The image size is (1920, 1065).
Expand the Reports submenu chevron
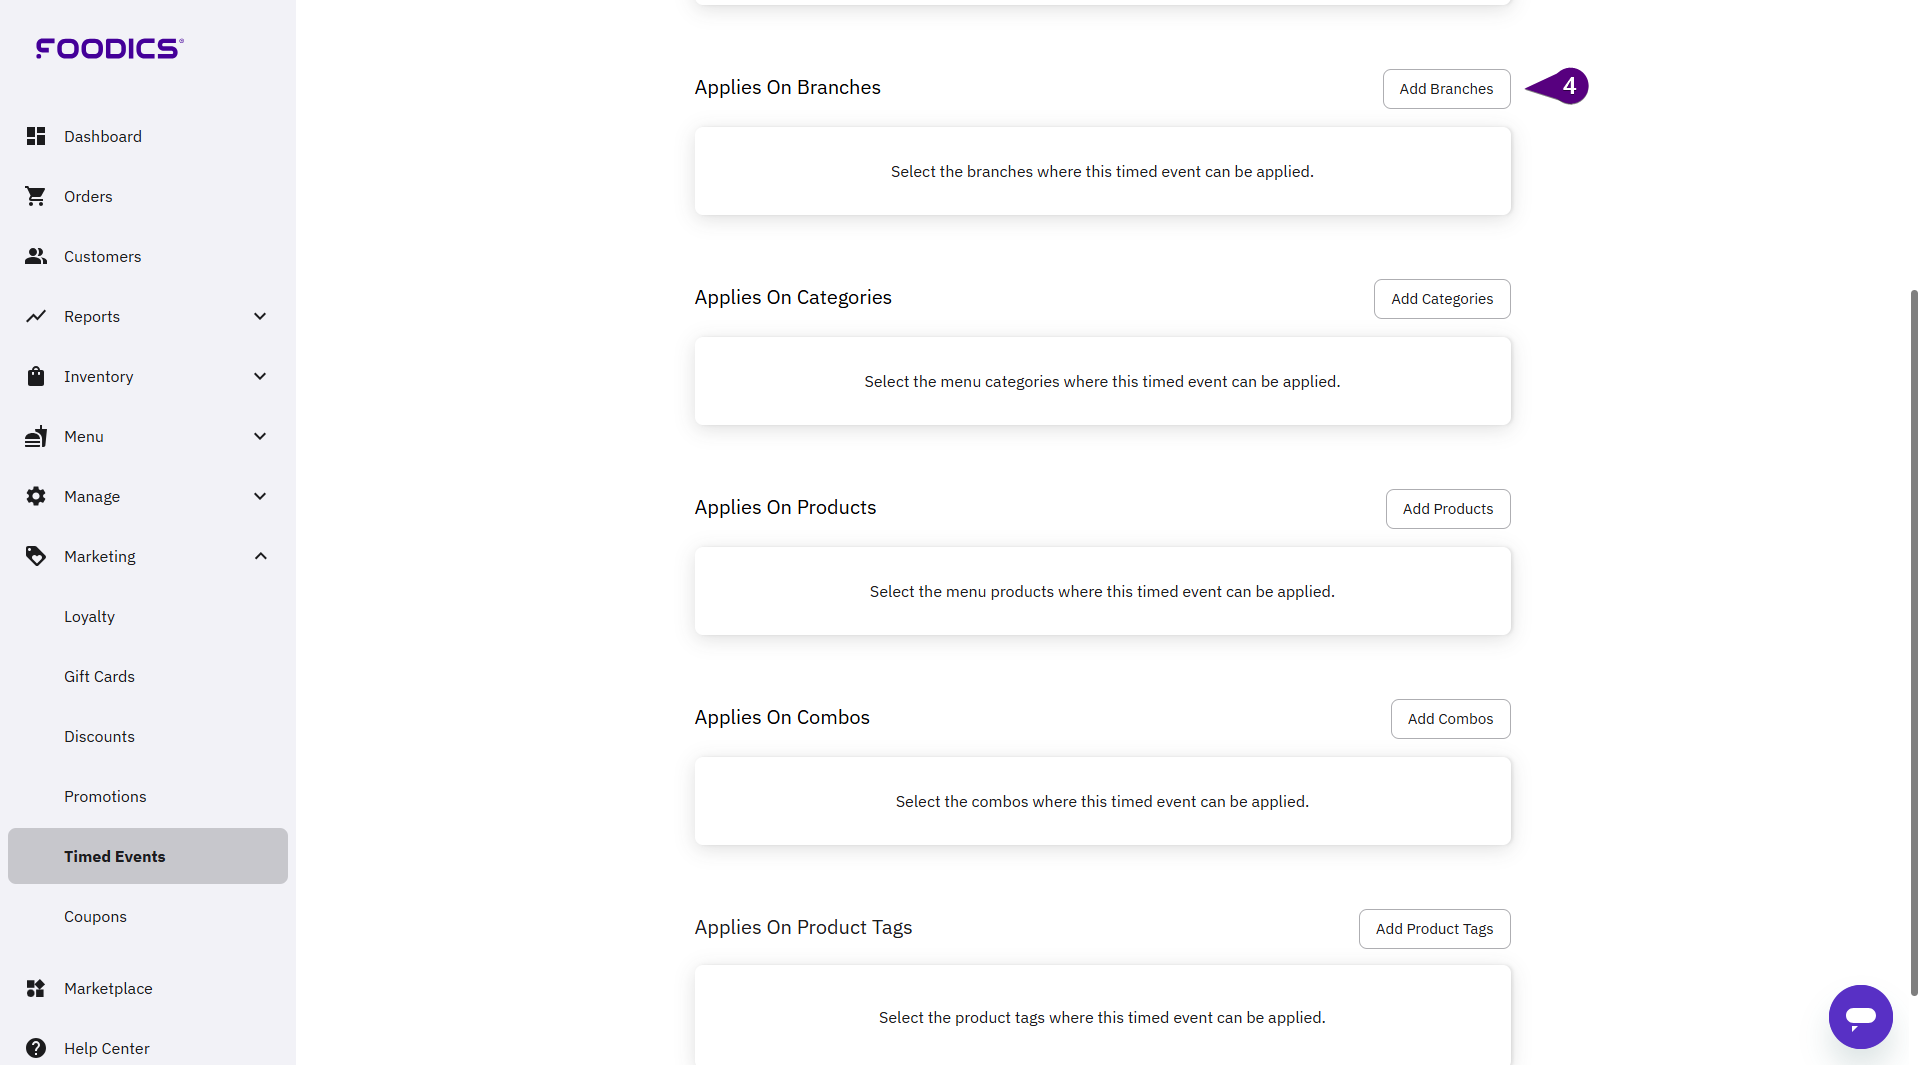(260, 316)
